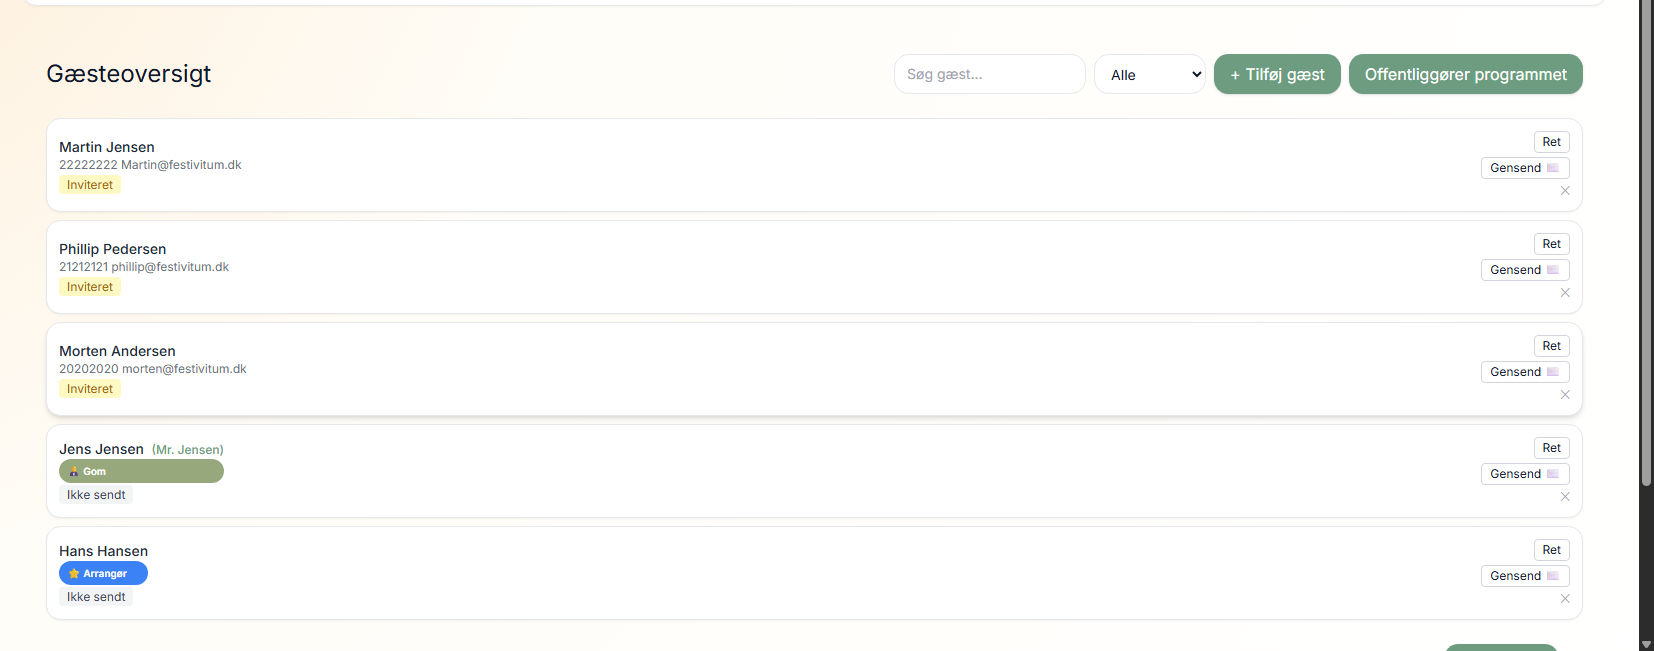Click Ret on Hans Hansen's row
Image resolution: width=1654 pixels, height=651 pixels.
[1551, 550]
